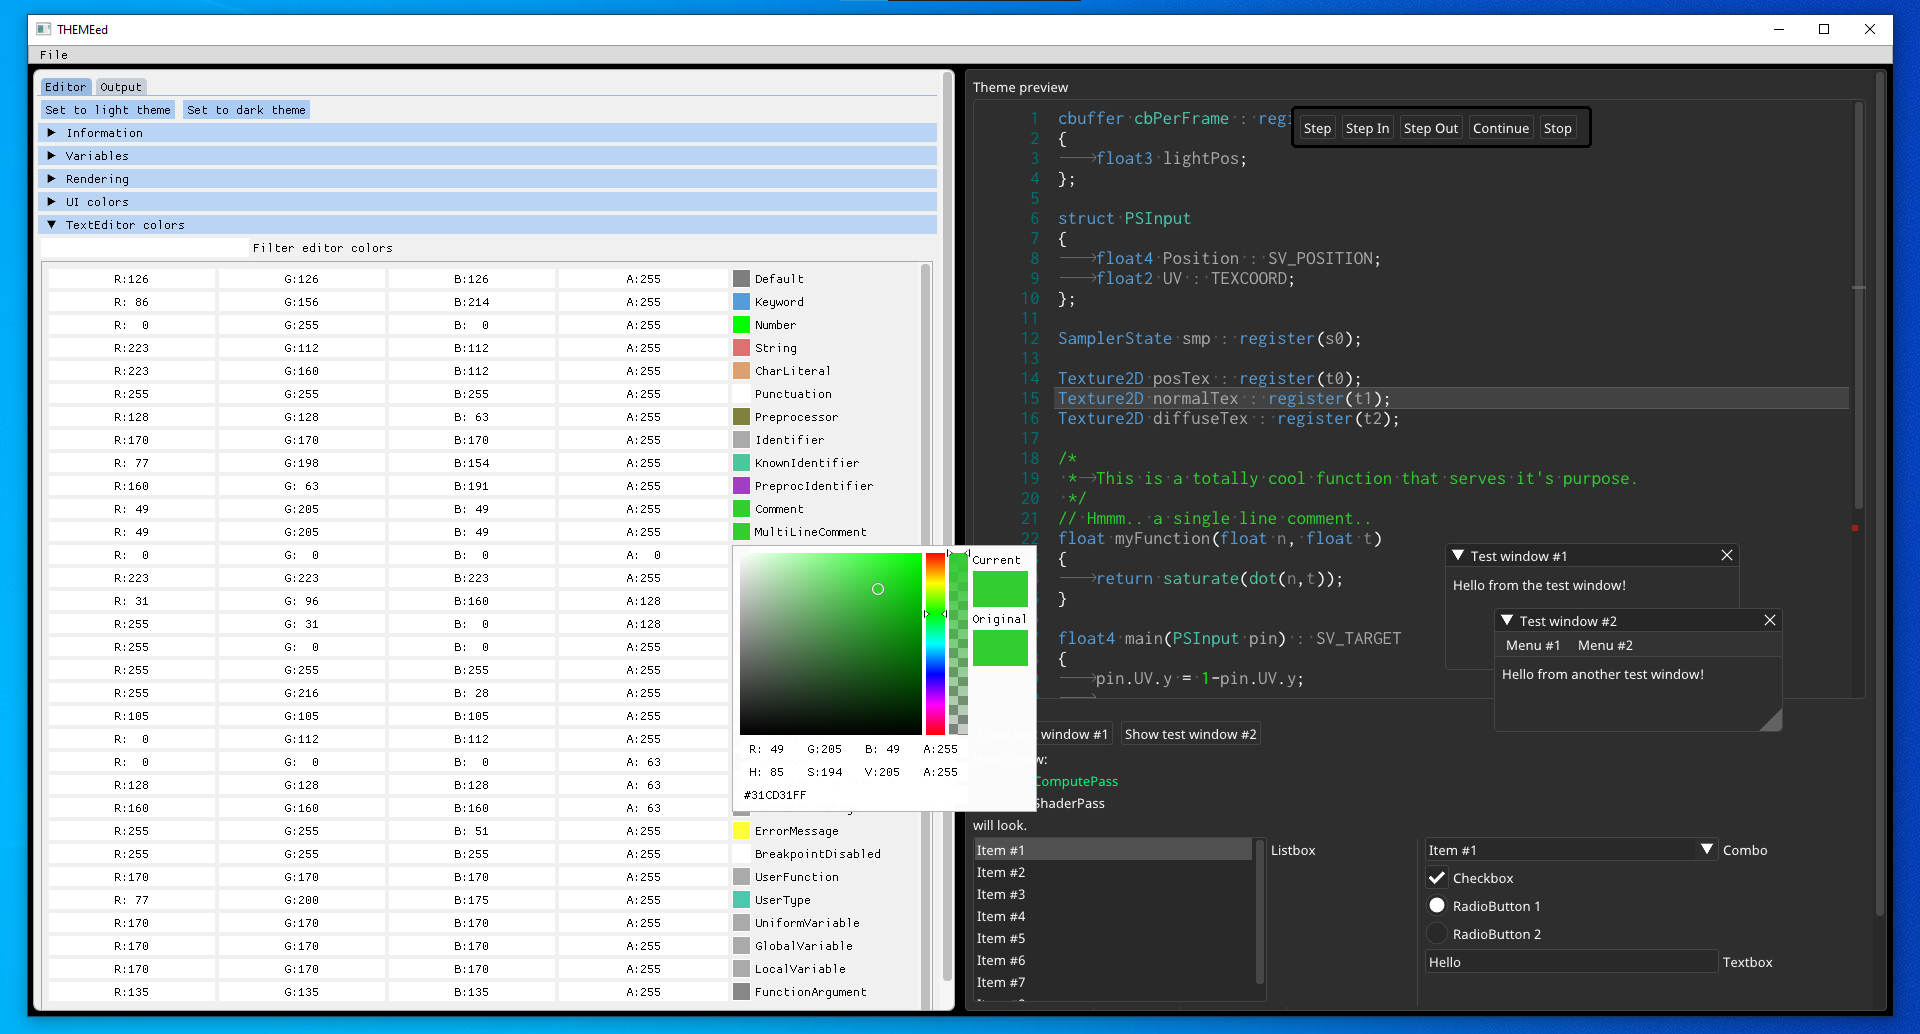Click the code preview vertical scrollbar
This screenshot has height=1034, width=1920.
(1859, 305)
